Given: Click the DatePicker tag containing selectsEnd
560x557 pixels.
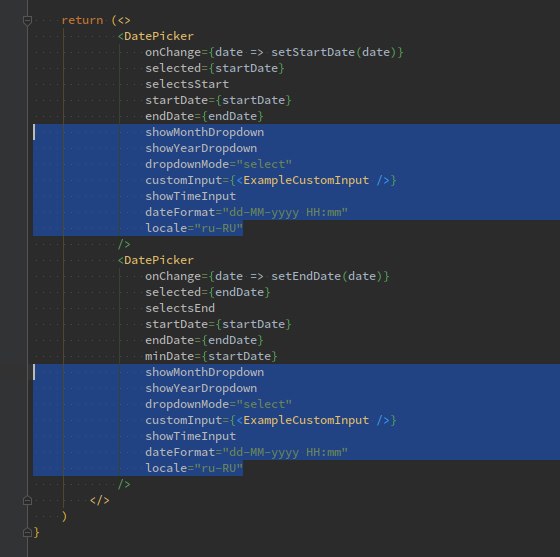Looking at the screenshot, I should (156, 260).
